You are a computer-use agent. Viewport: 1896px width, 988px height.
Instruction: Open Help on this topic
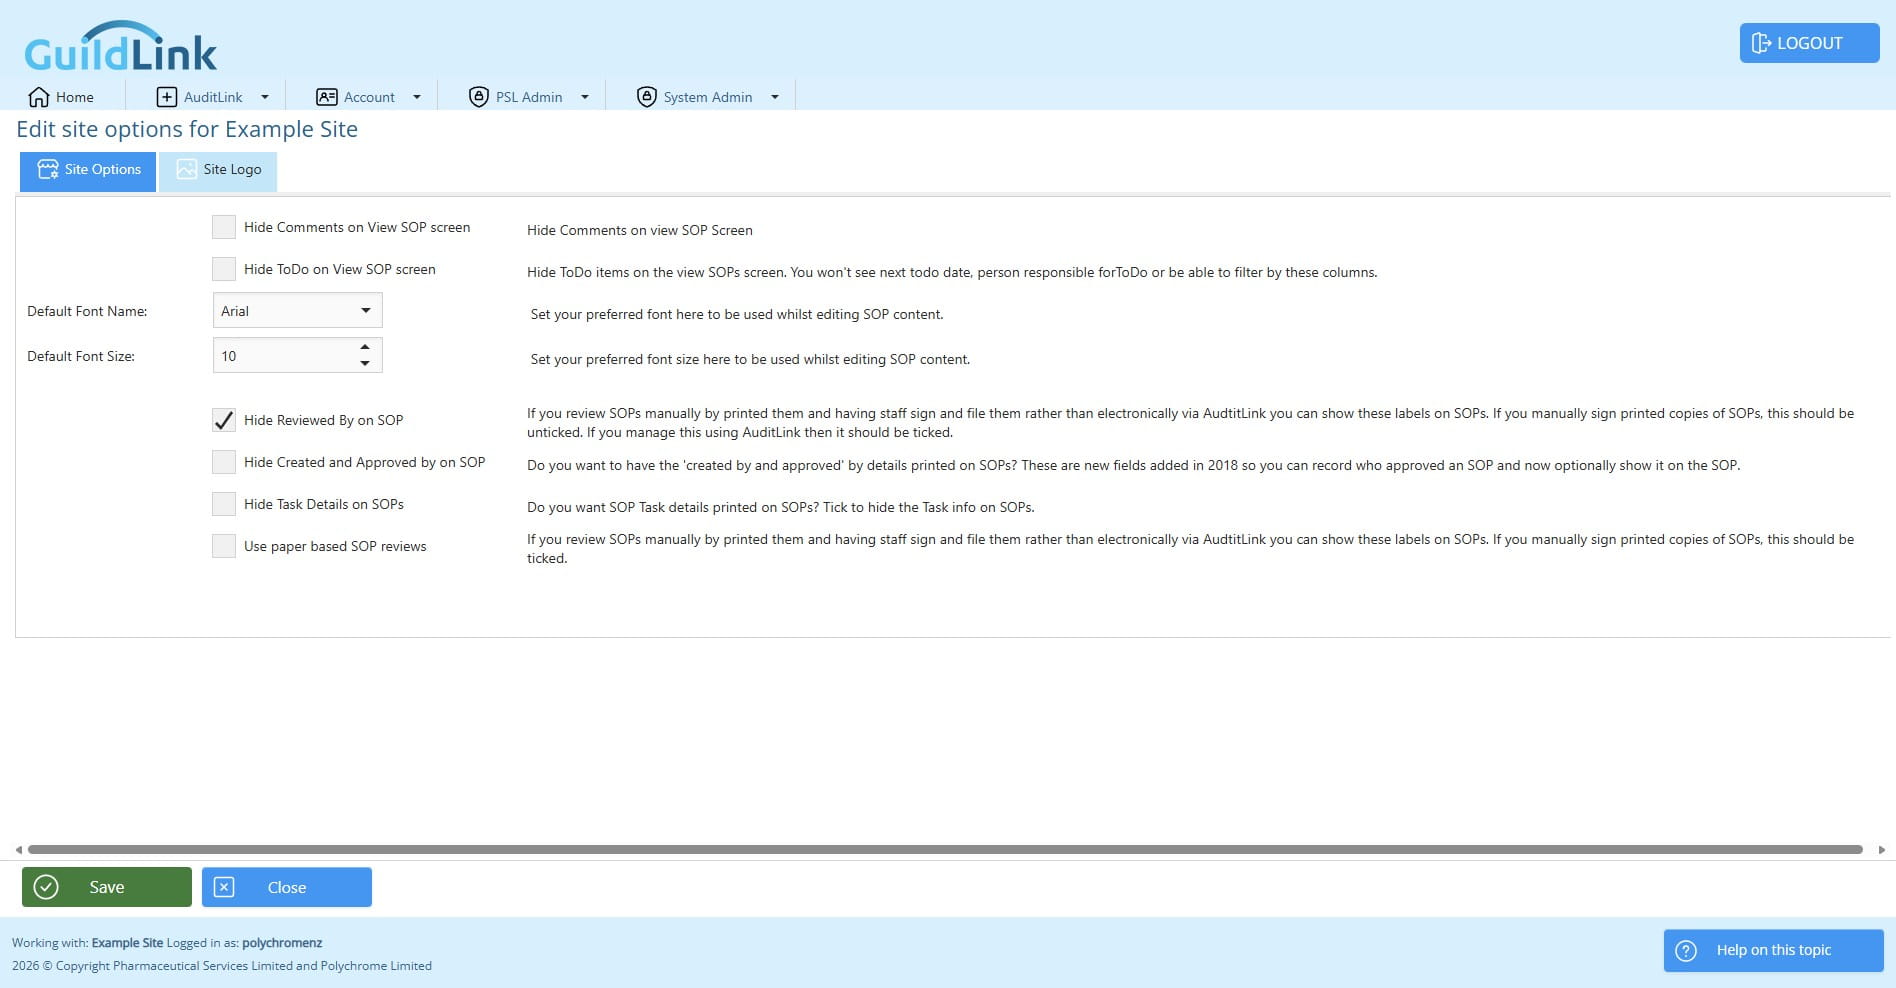(1774, 950)
